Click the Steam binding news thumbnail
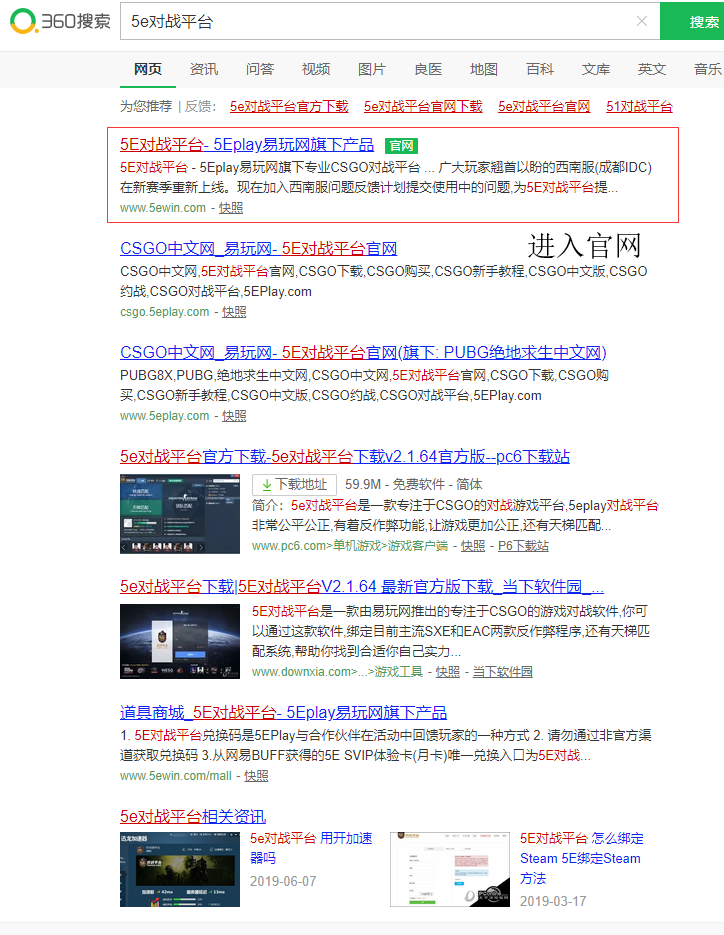 point(450,869)
